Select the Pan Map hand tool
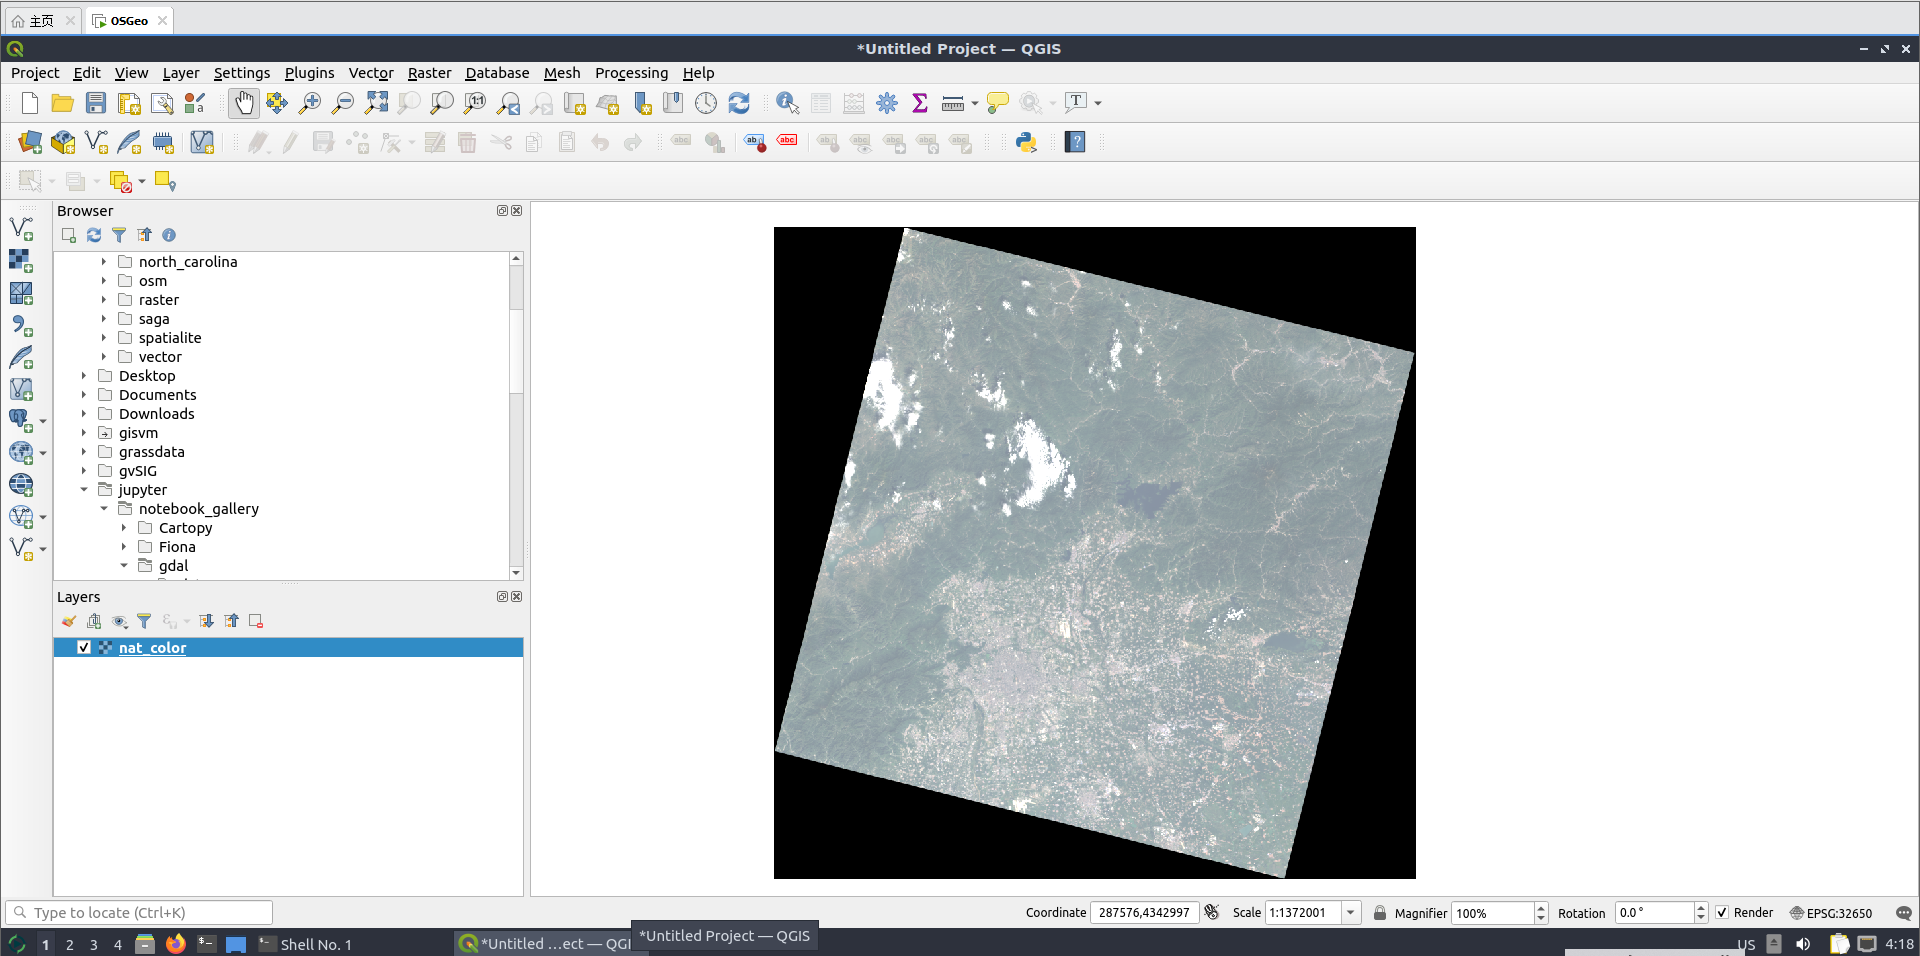 click(243, 103)
